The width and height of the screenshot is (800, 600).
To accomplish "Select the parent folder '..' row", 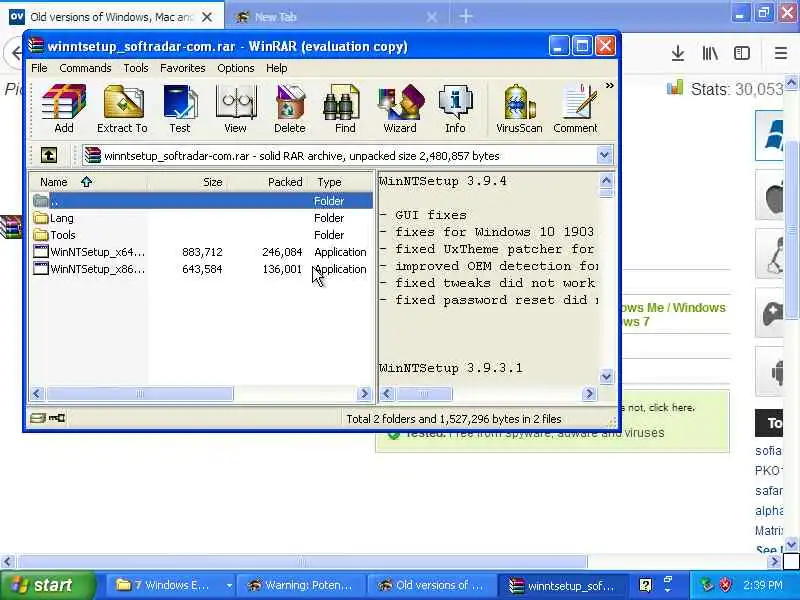I will pyautogui.click(x=202, y=201).
